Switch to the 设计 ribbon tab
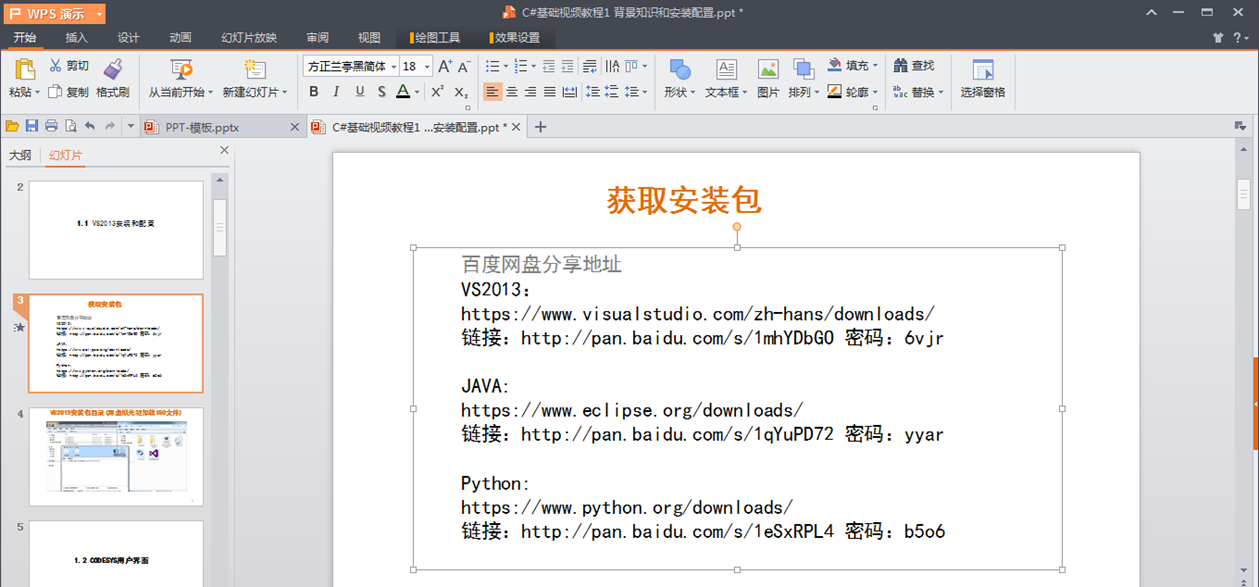 tap(128, 38)
